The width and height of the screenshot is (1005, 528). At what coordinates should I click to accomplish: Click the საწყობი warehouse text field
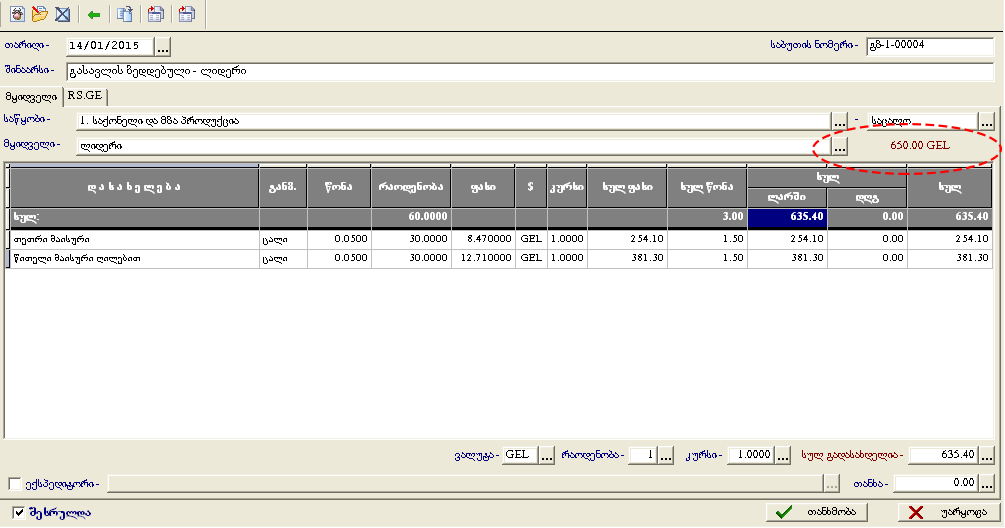pos(453,120)
